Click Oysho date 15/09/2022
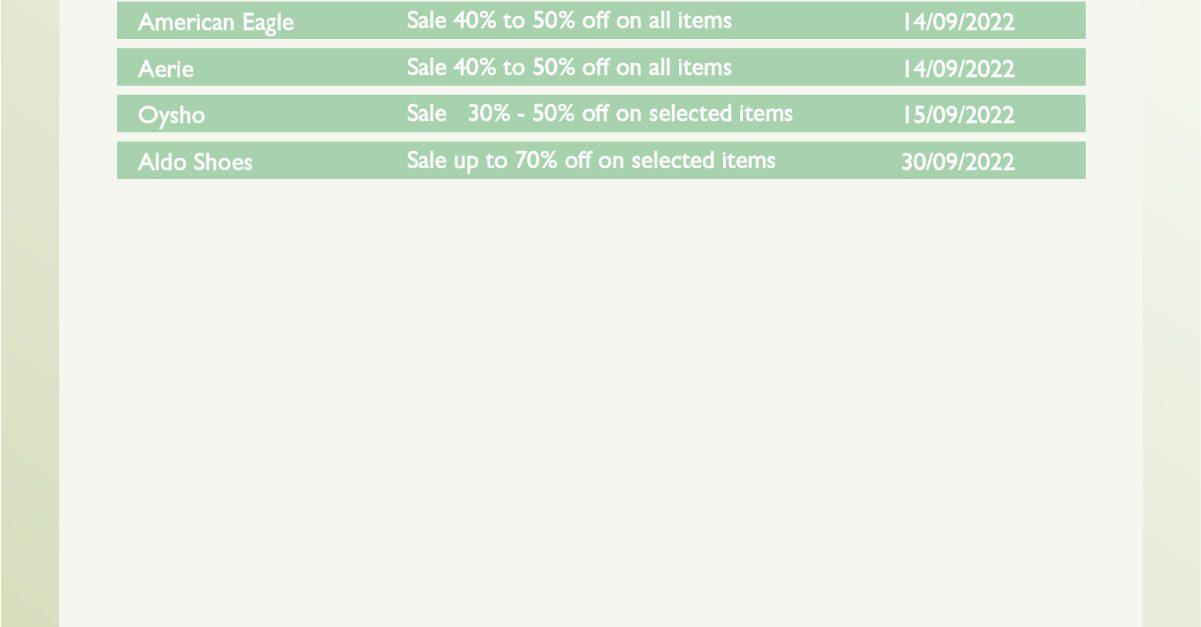 (x=958, y=115)
